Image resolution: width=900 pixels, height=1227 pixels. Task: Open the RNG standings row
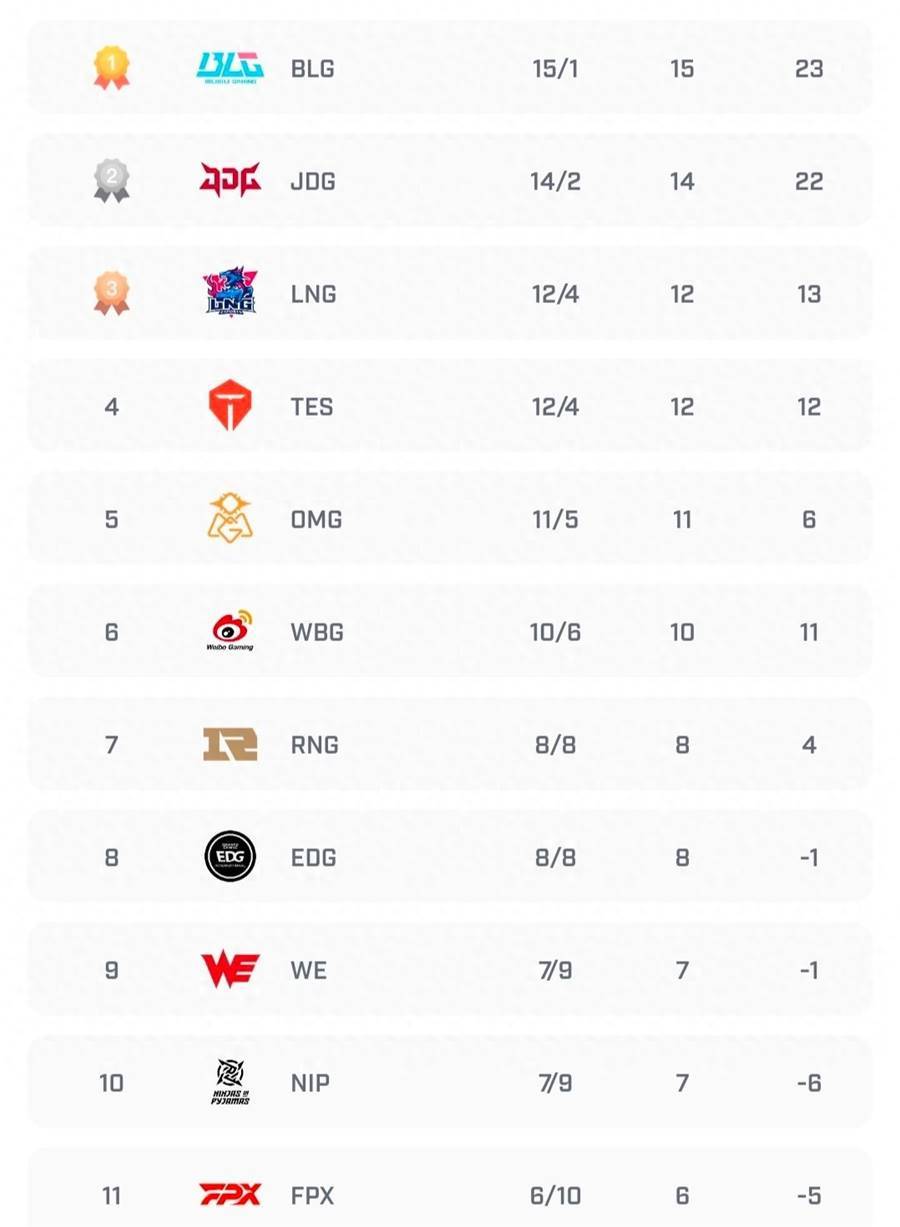(450, 744)
